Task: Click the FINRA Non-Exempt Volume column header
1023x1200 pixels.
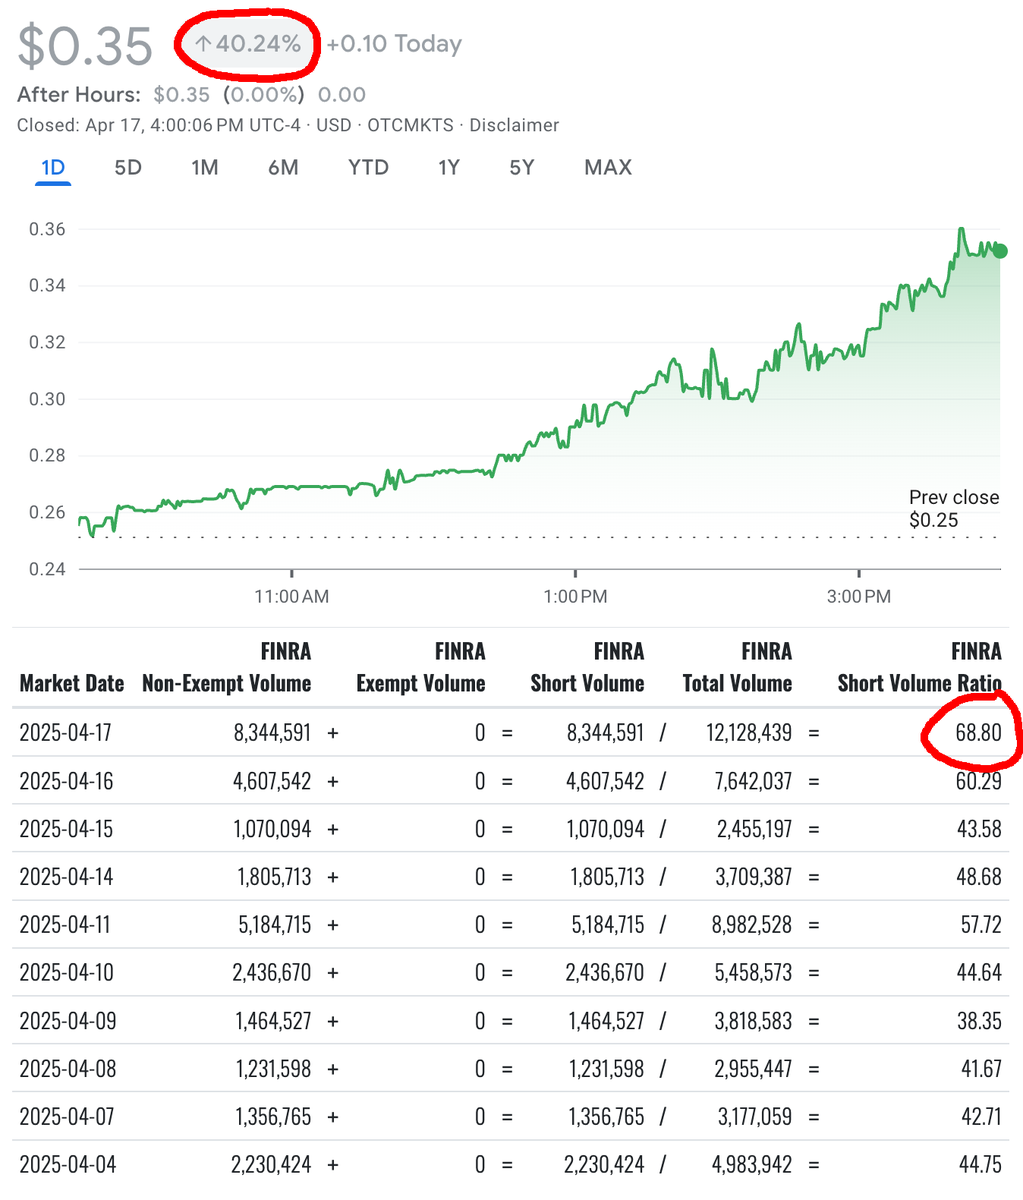Action: [x=227, y=668]
